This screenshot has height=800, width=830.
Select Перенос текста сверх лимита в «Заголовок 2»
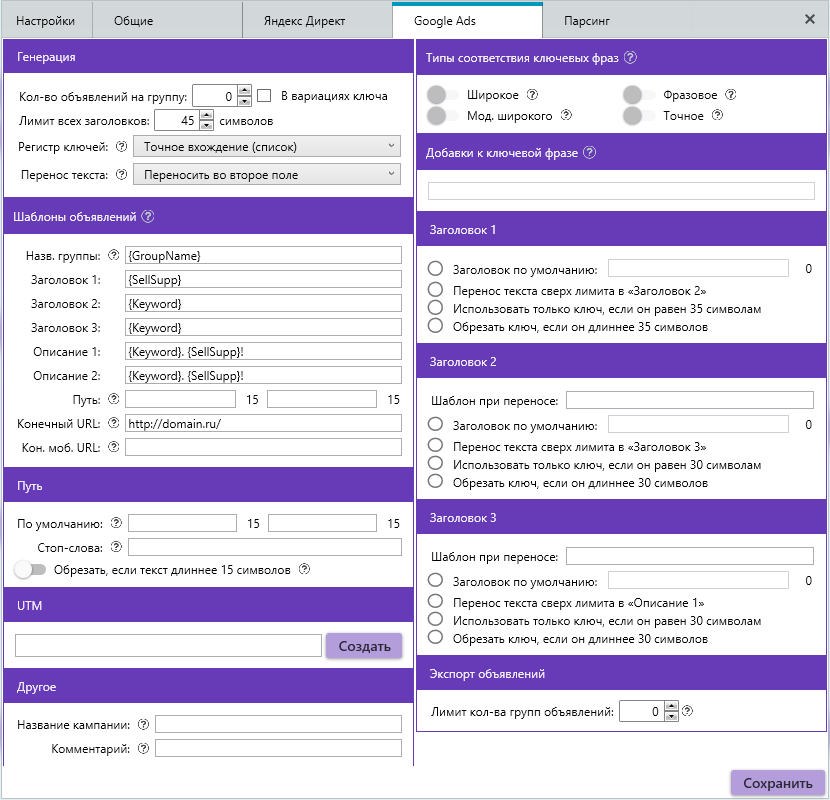coord(435,290)
